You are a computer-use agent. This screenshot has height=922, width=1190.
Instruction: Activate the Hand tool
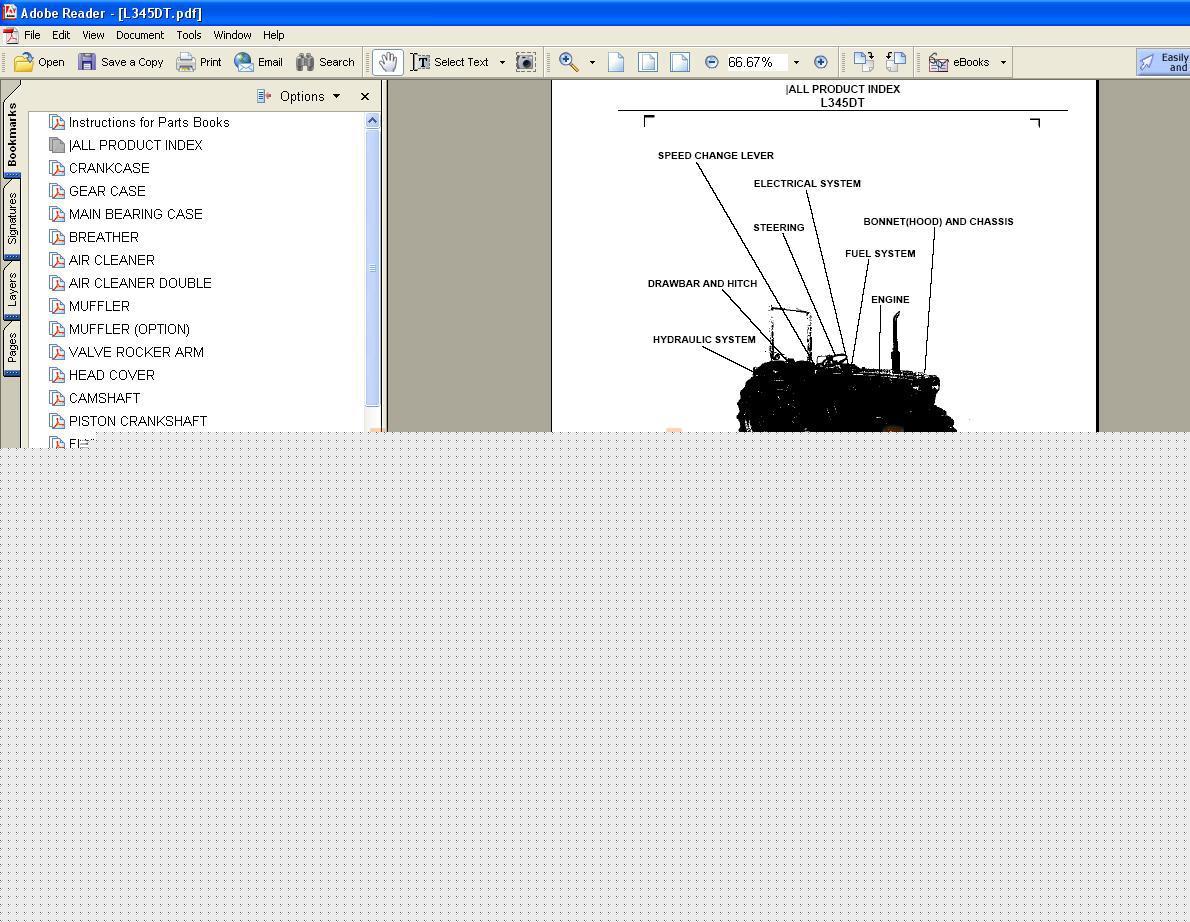[388, 62]
